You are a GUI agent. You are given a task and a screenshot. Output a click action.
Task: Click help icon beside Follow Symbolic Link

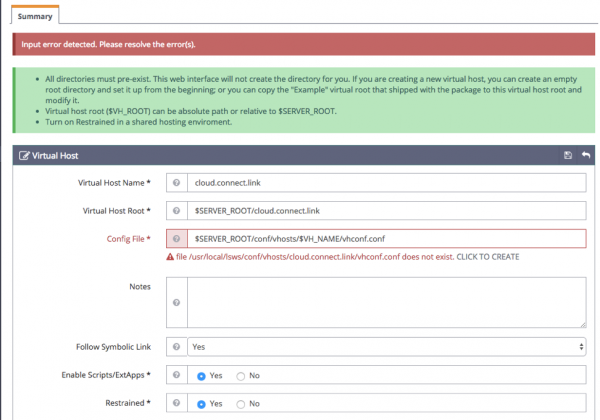(176, 346)
